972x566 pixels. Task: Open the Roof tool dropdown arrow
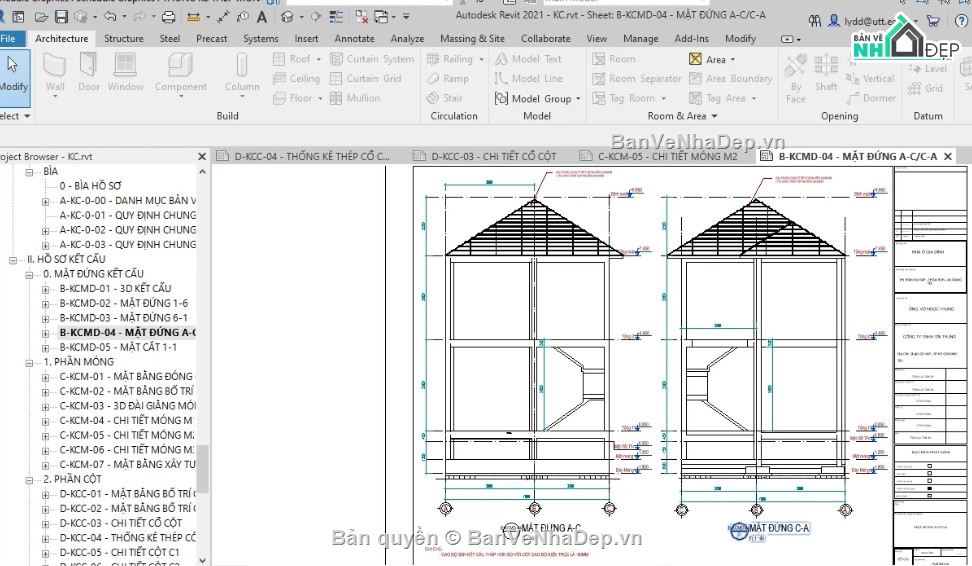pos(319,60)
